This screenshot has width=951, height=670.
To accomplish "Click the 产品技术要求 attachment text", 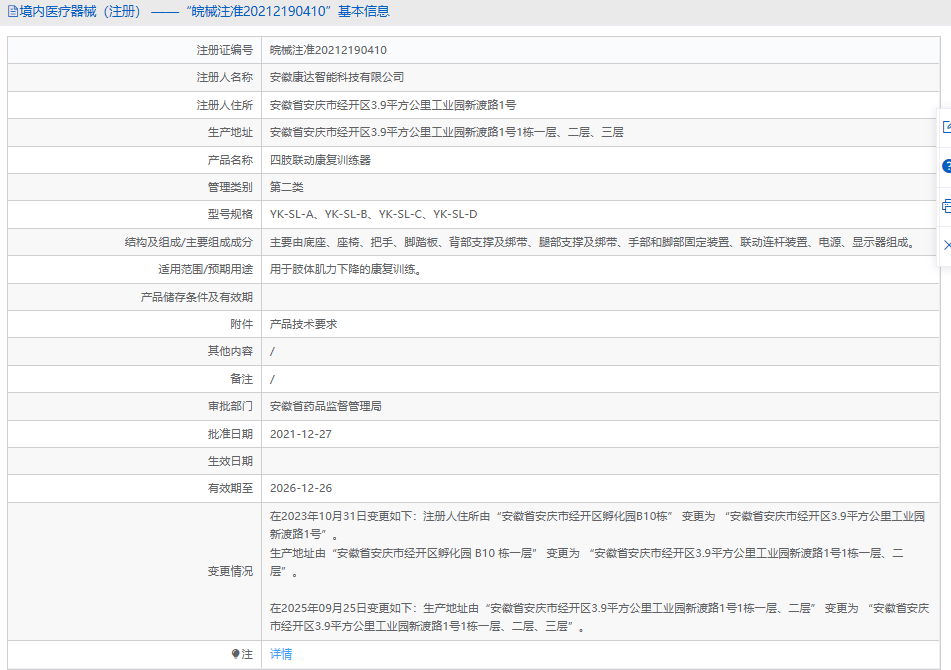I will pyautogui.click(x=303, y=324).
